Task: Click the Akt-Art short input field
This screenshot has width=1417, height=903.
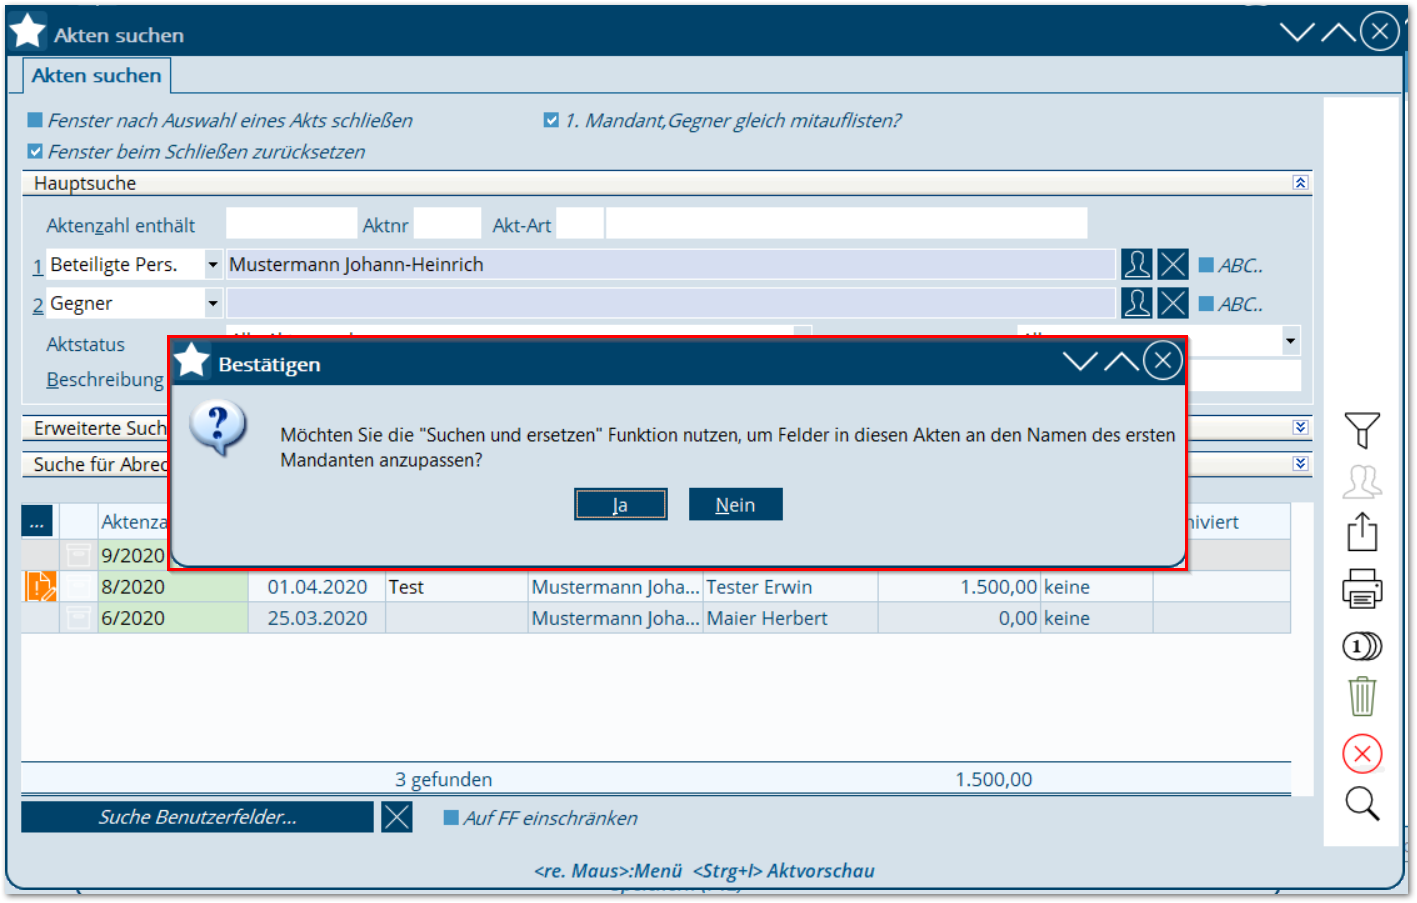Action: click(x=580, y=224)
